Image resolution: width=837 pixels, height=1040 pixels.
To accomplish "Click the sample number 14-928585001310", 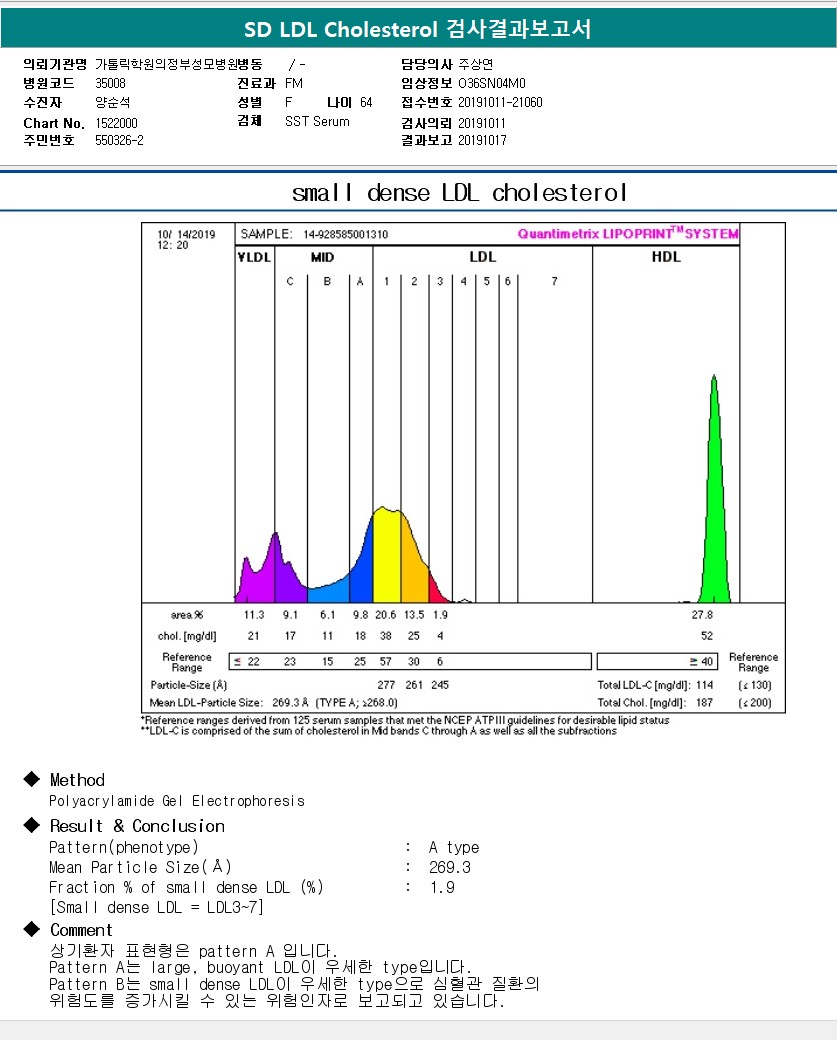I will (338, 234).
